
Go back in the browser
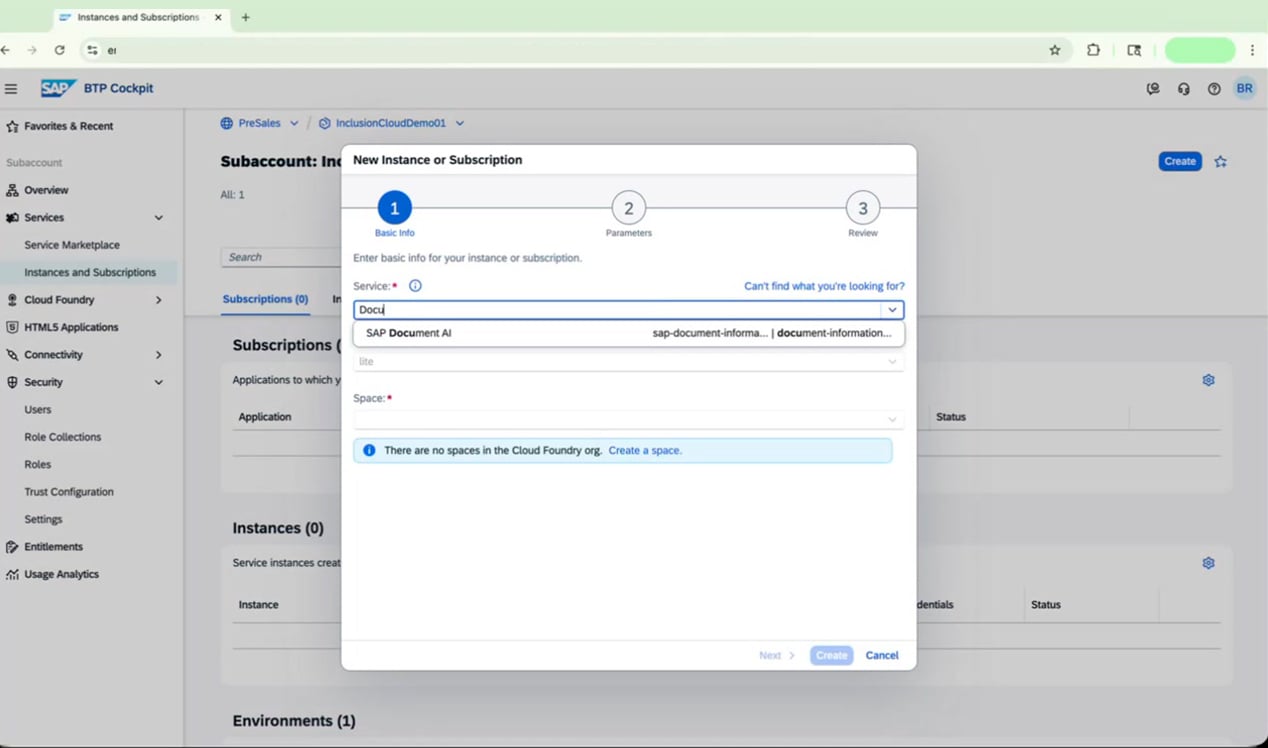(x=5, y=50)
